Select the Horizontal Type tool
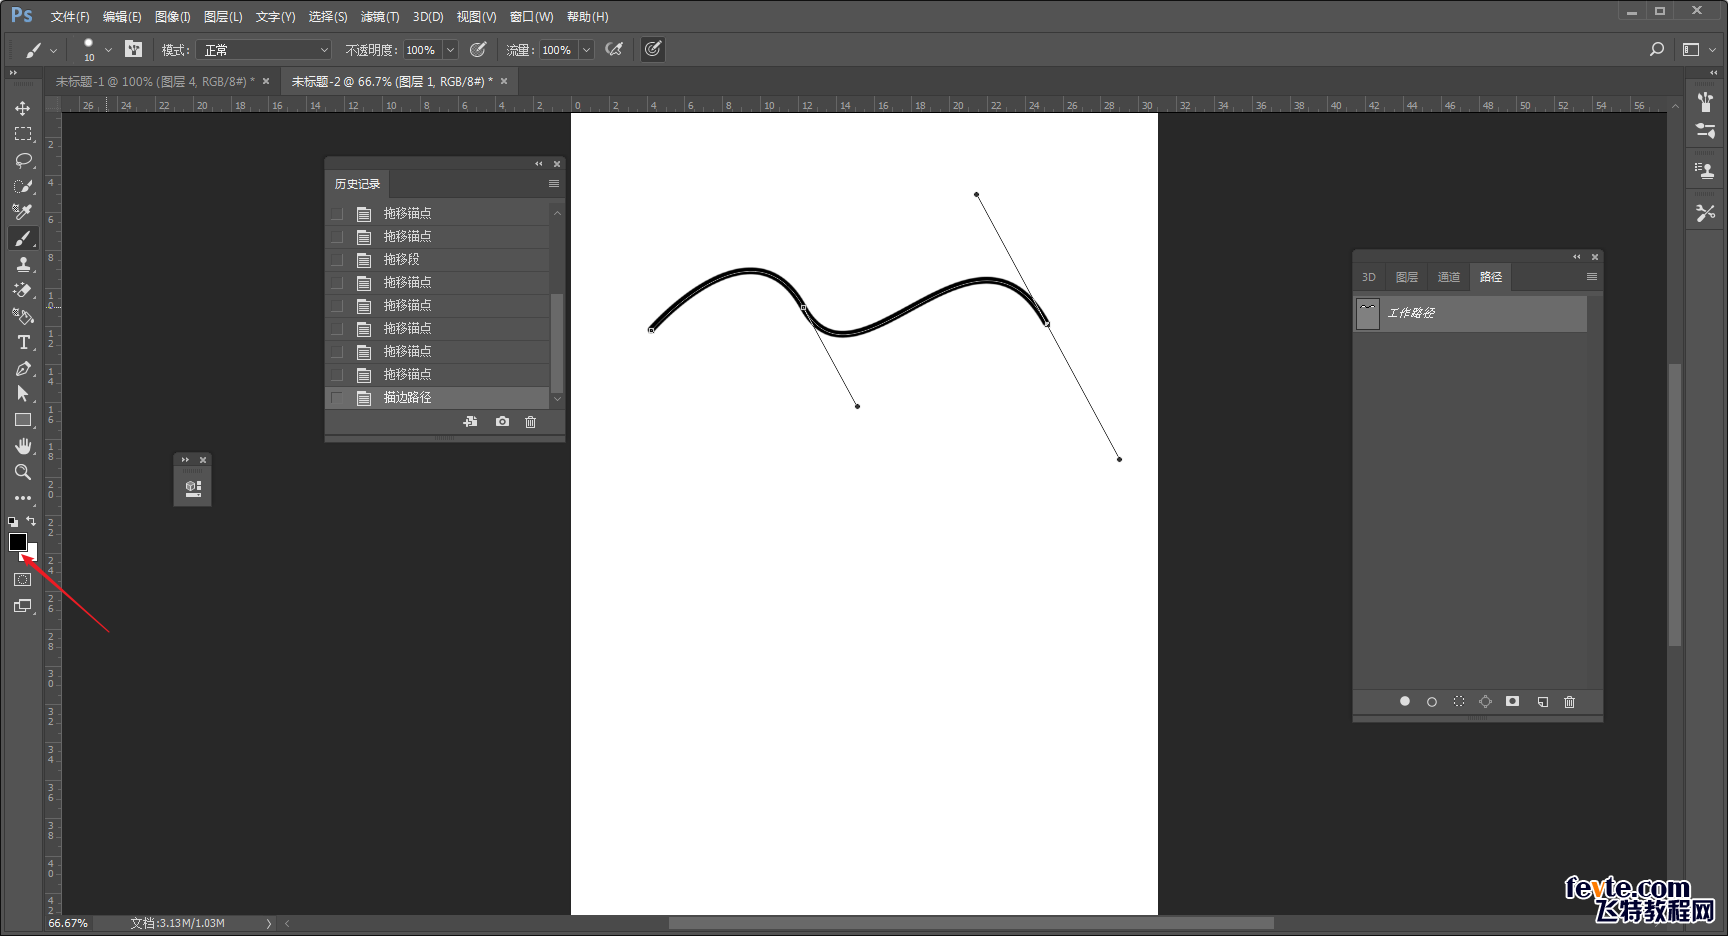This screenshot has width=1728, height=936. 23,342
